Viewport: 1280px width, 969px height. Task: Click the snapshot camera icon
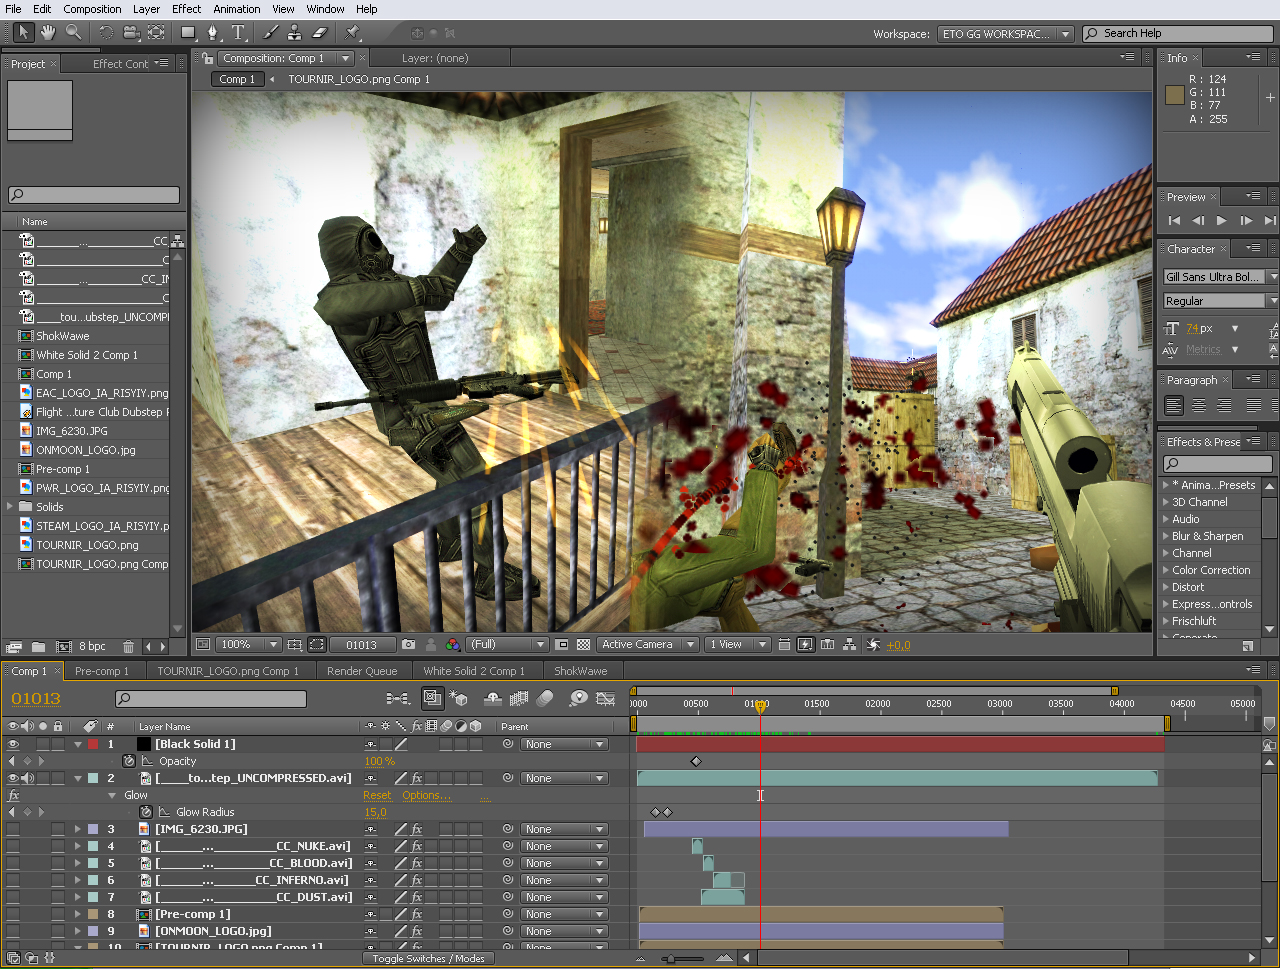408,645
